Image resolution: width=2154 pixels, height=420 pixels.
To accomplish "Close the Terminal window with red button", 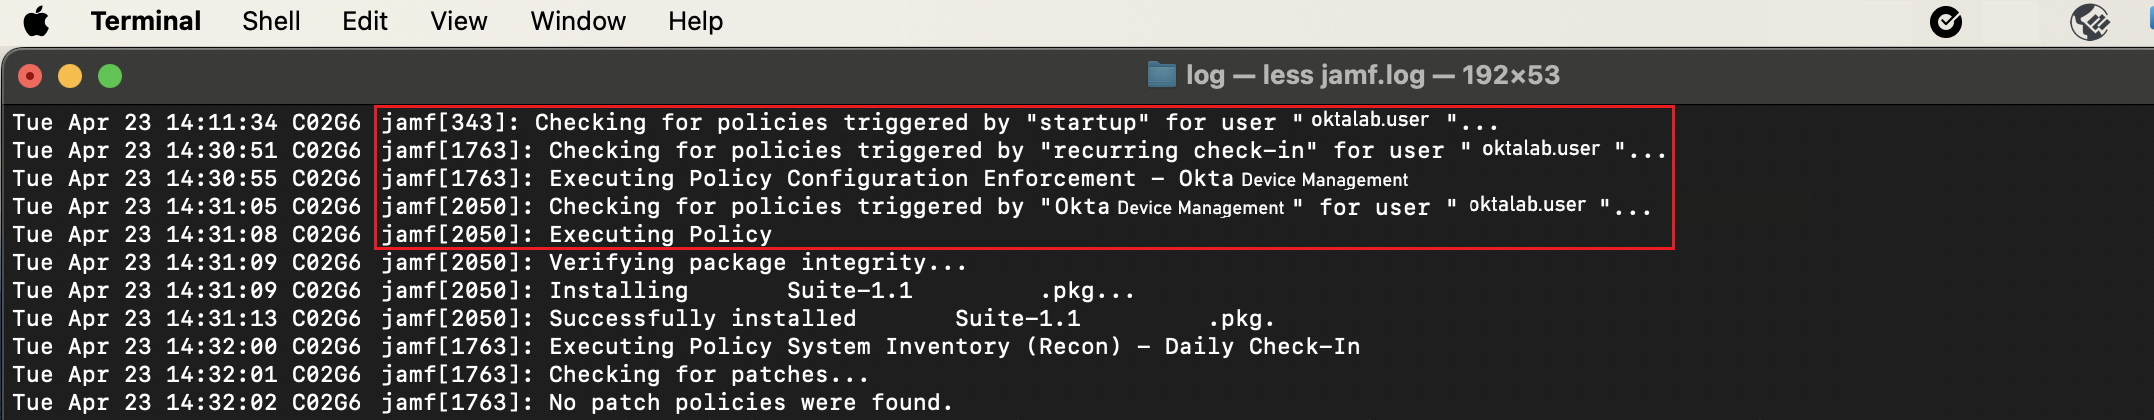I will pos(31,76).
